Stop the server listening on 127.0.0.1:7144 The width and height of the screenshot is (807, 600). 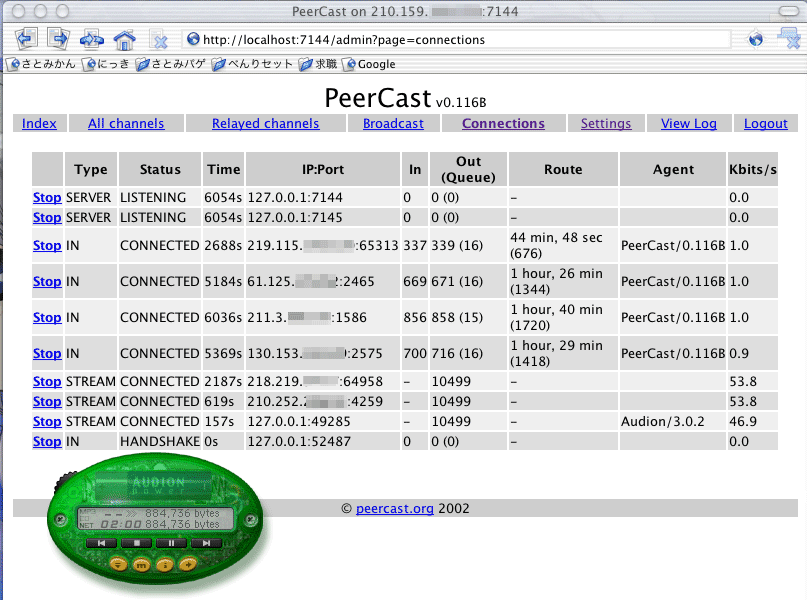point(47,198)
